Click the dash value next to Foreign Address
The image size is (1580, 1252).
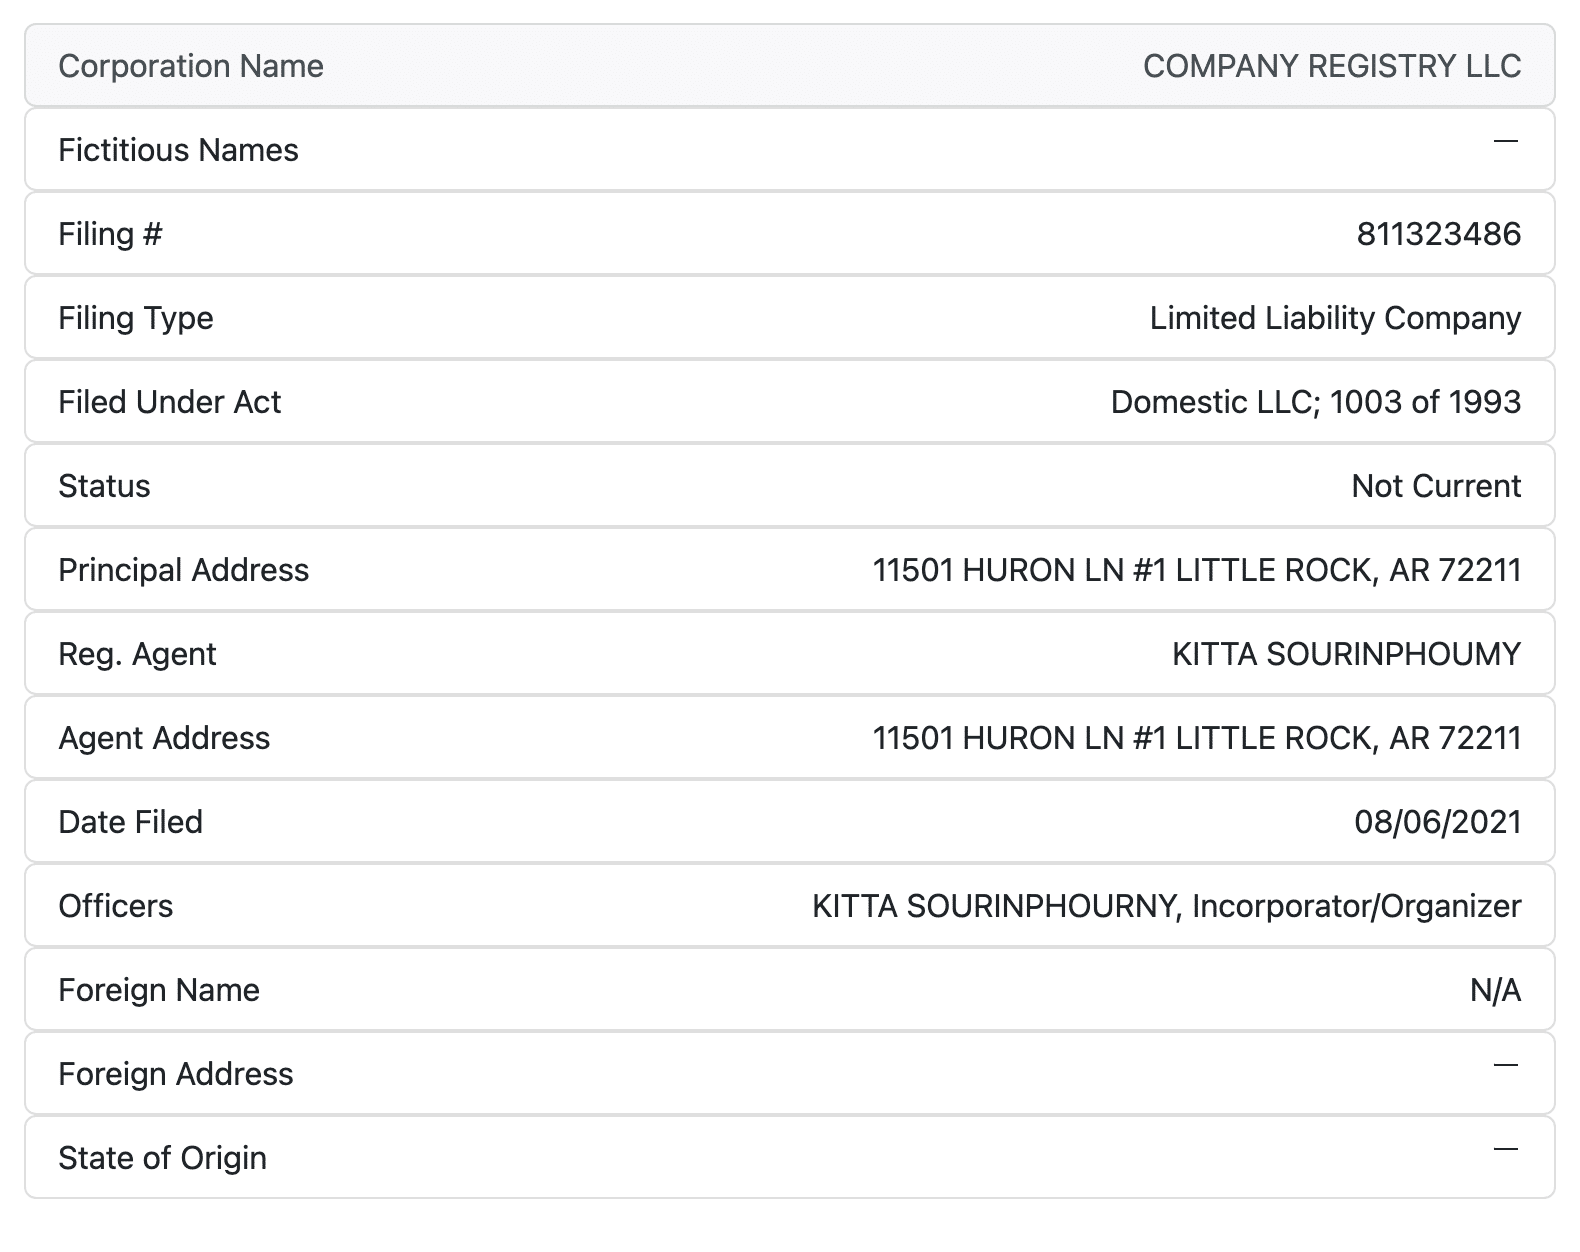point(1506,1066)
